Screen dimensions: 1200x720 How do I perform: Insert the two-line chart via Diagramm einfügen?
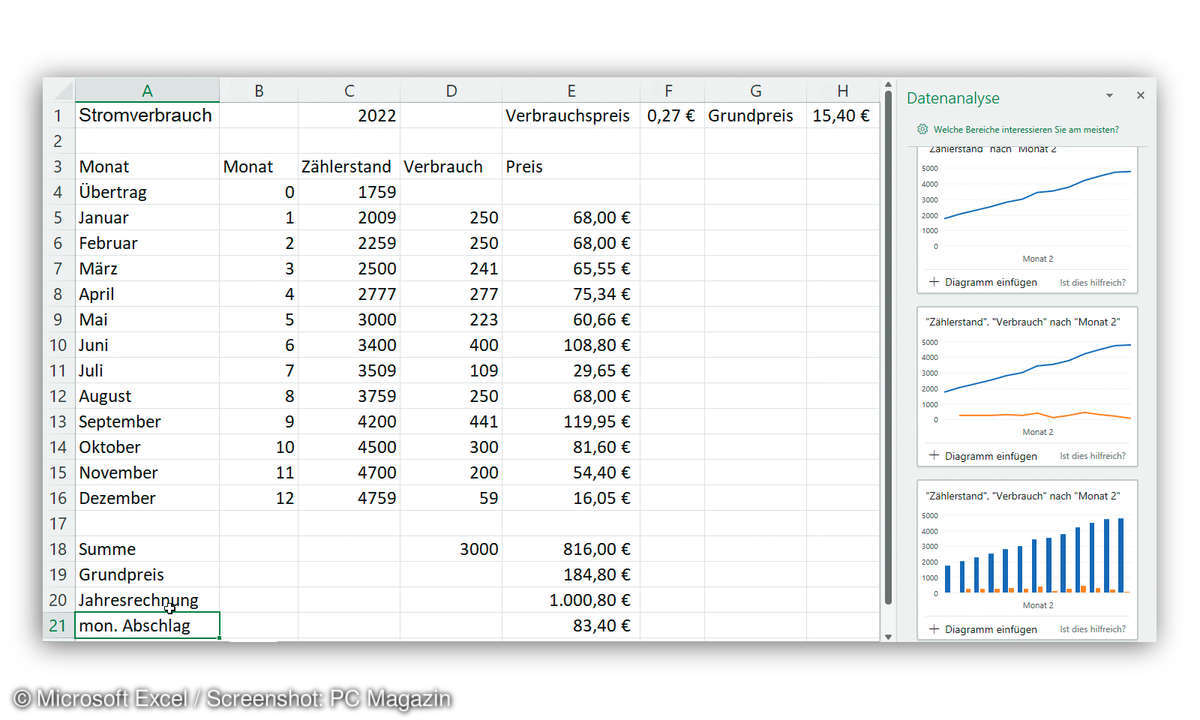pos(983,456)
